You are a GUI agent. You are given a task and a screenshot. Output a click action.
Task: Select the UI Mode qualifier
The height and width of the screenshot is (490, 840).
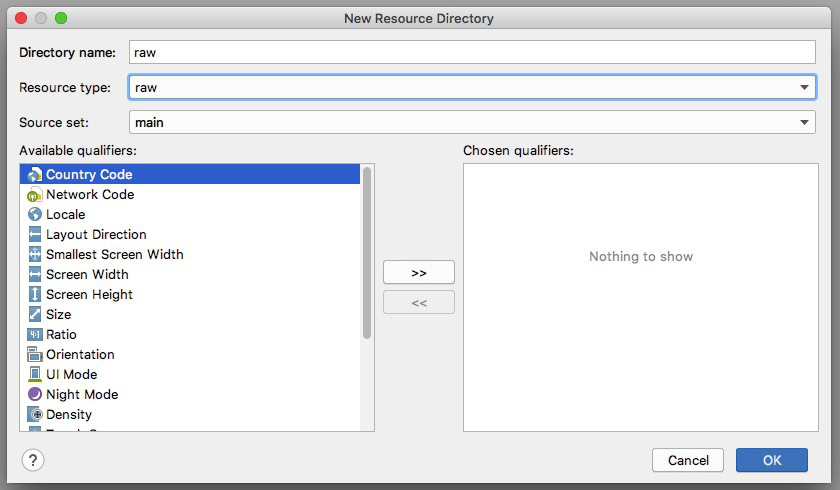[x=190, y=374]
